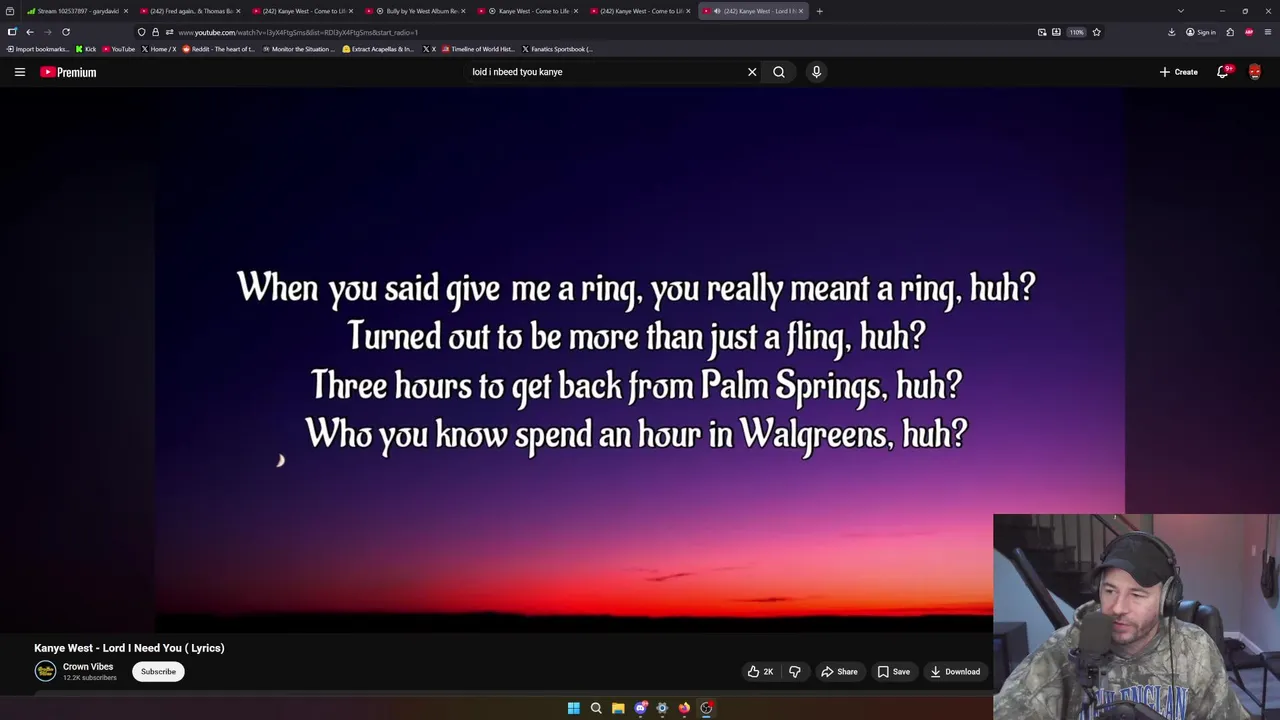The height and width of the screenshot is (720, 1280).
Task: Sign in to Firefox account
Action: 1201,32
